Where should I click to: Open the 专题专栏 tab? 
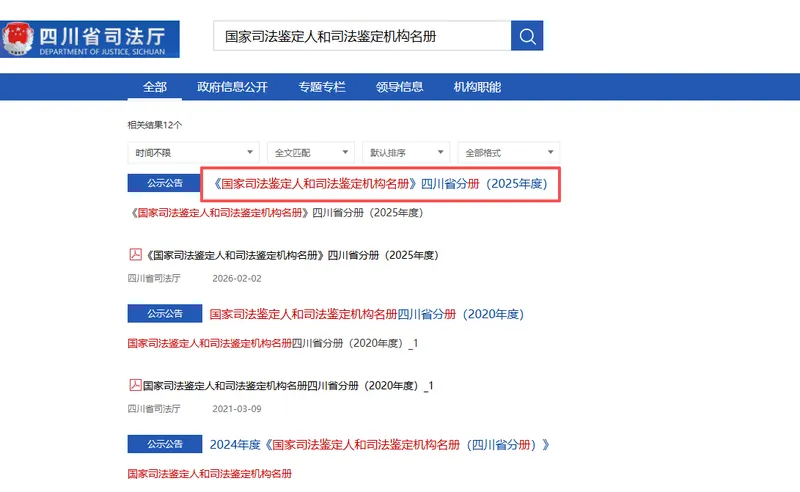coord(322,87)
